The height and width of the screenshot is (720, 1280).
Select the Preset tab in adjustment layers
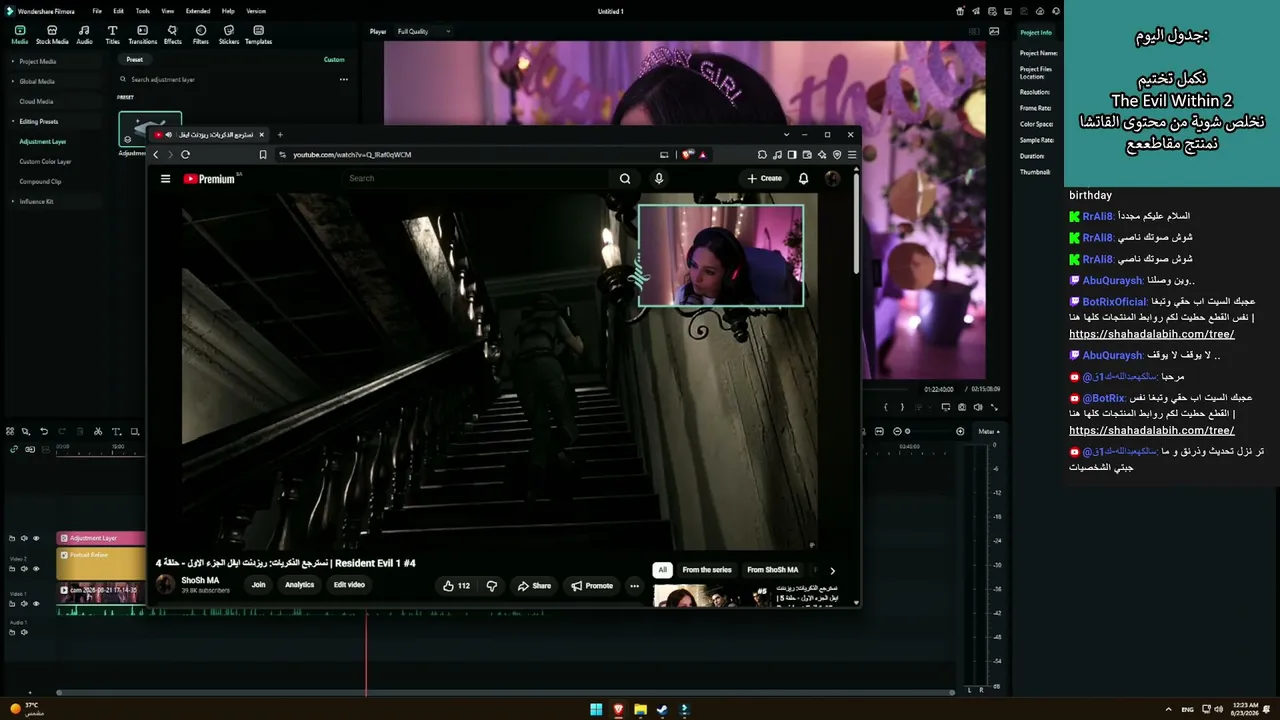(x=134, y=60)
